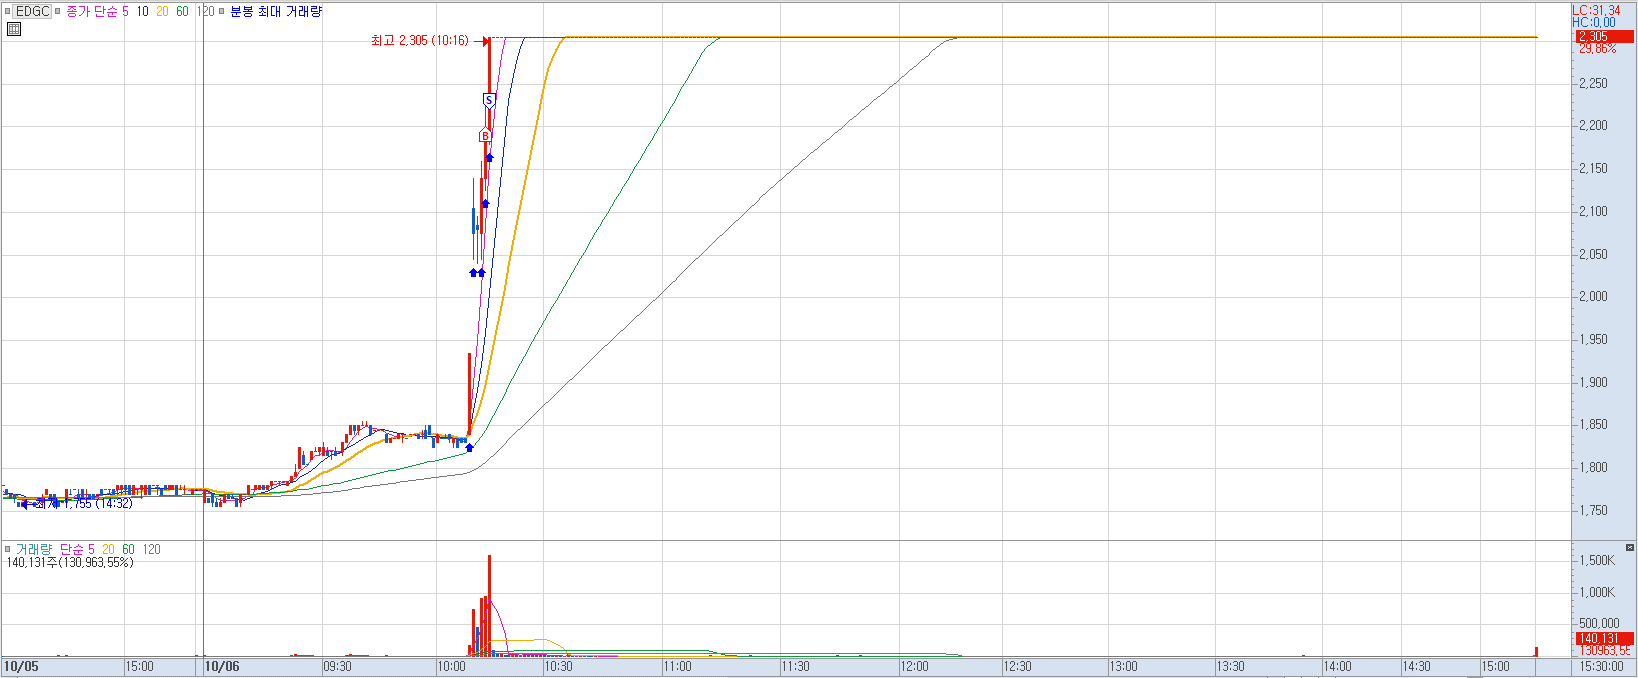Click the pink 5 price moving average

coord(125,12)
